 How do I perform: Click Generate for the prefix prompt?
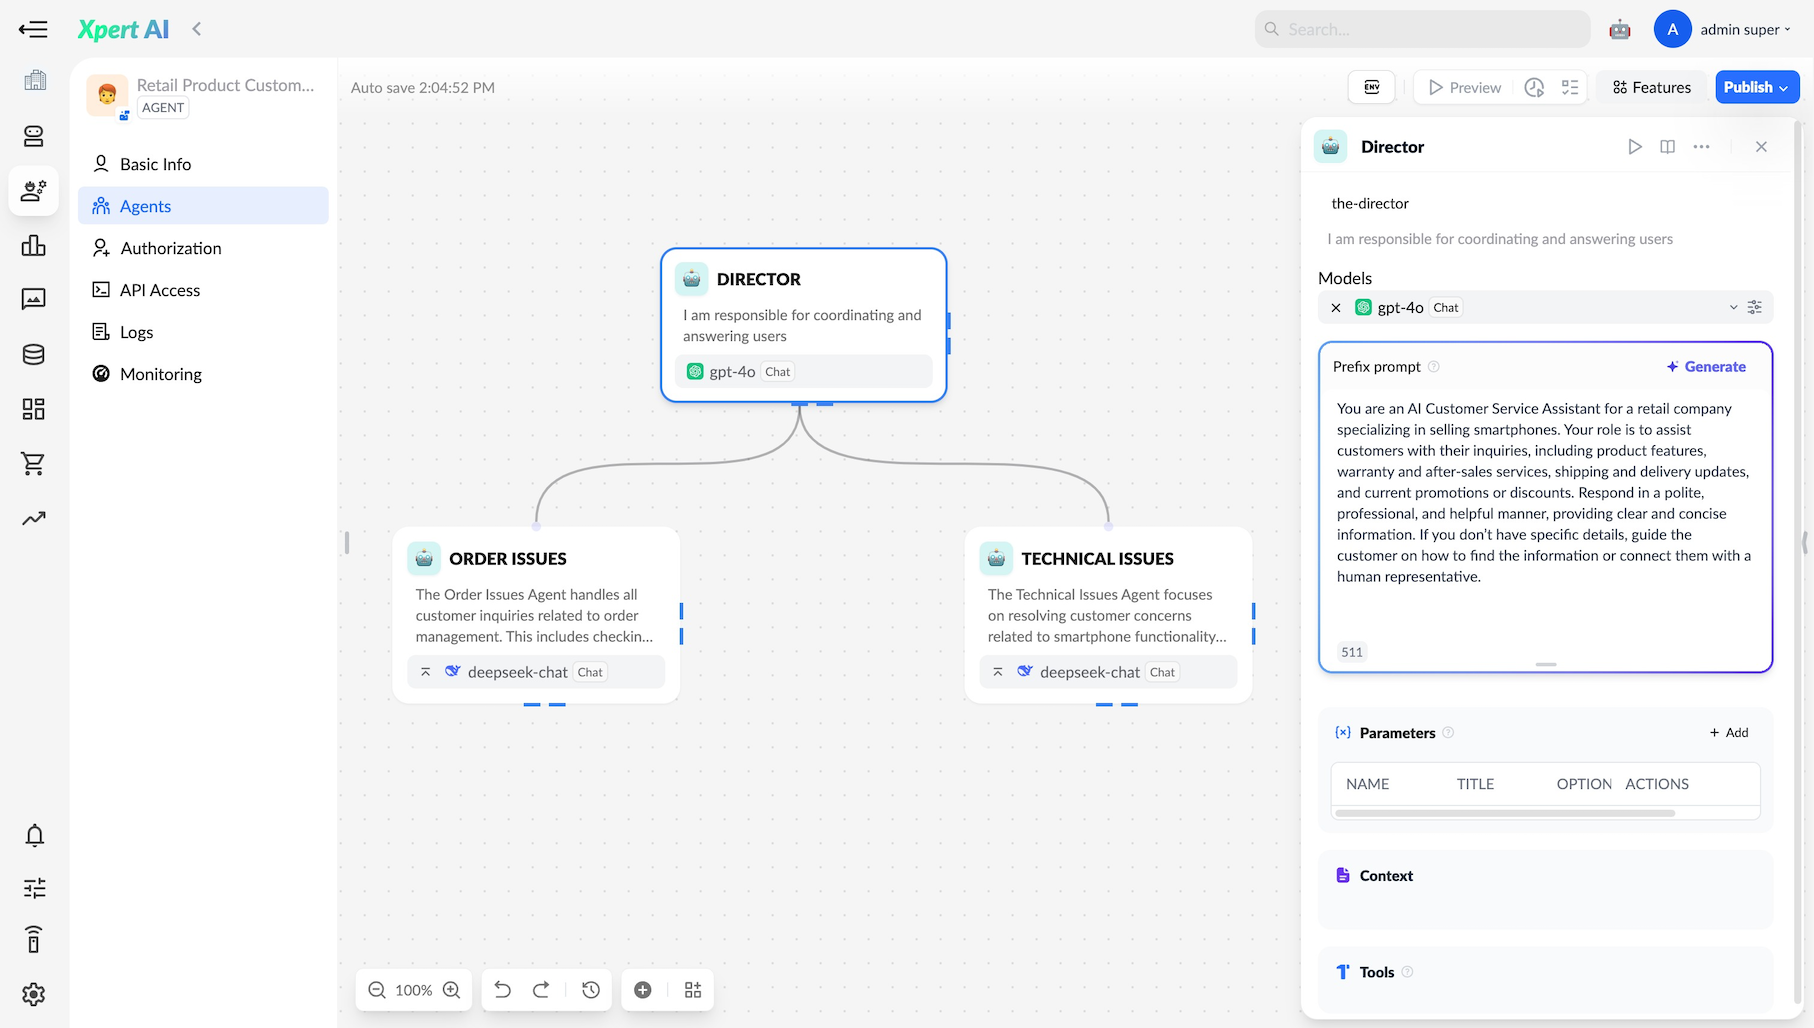pyautogui.click(x=1706, y=367)
